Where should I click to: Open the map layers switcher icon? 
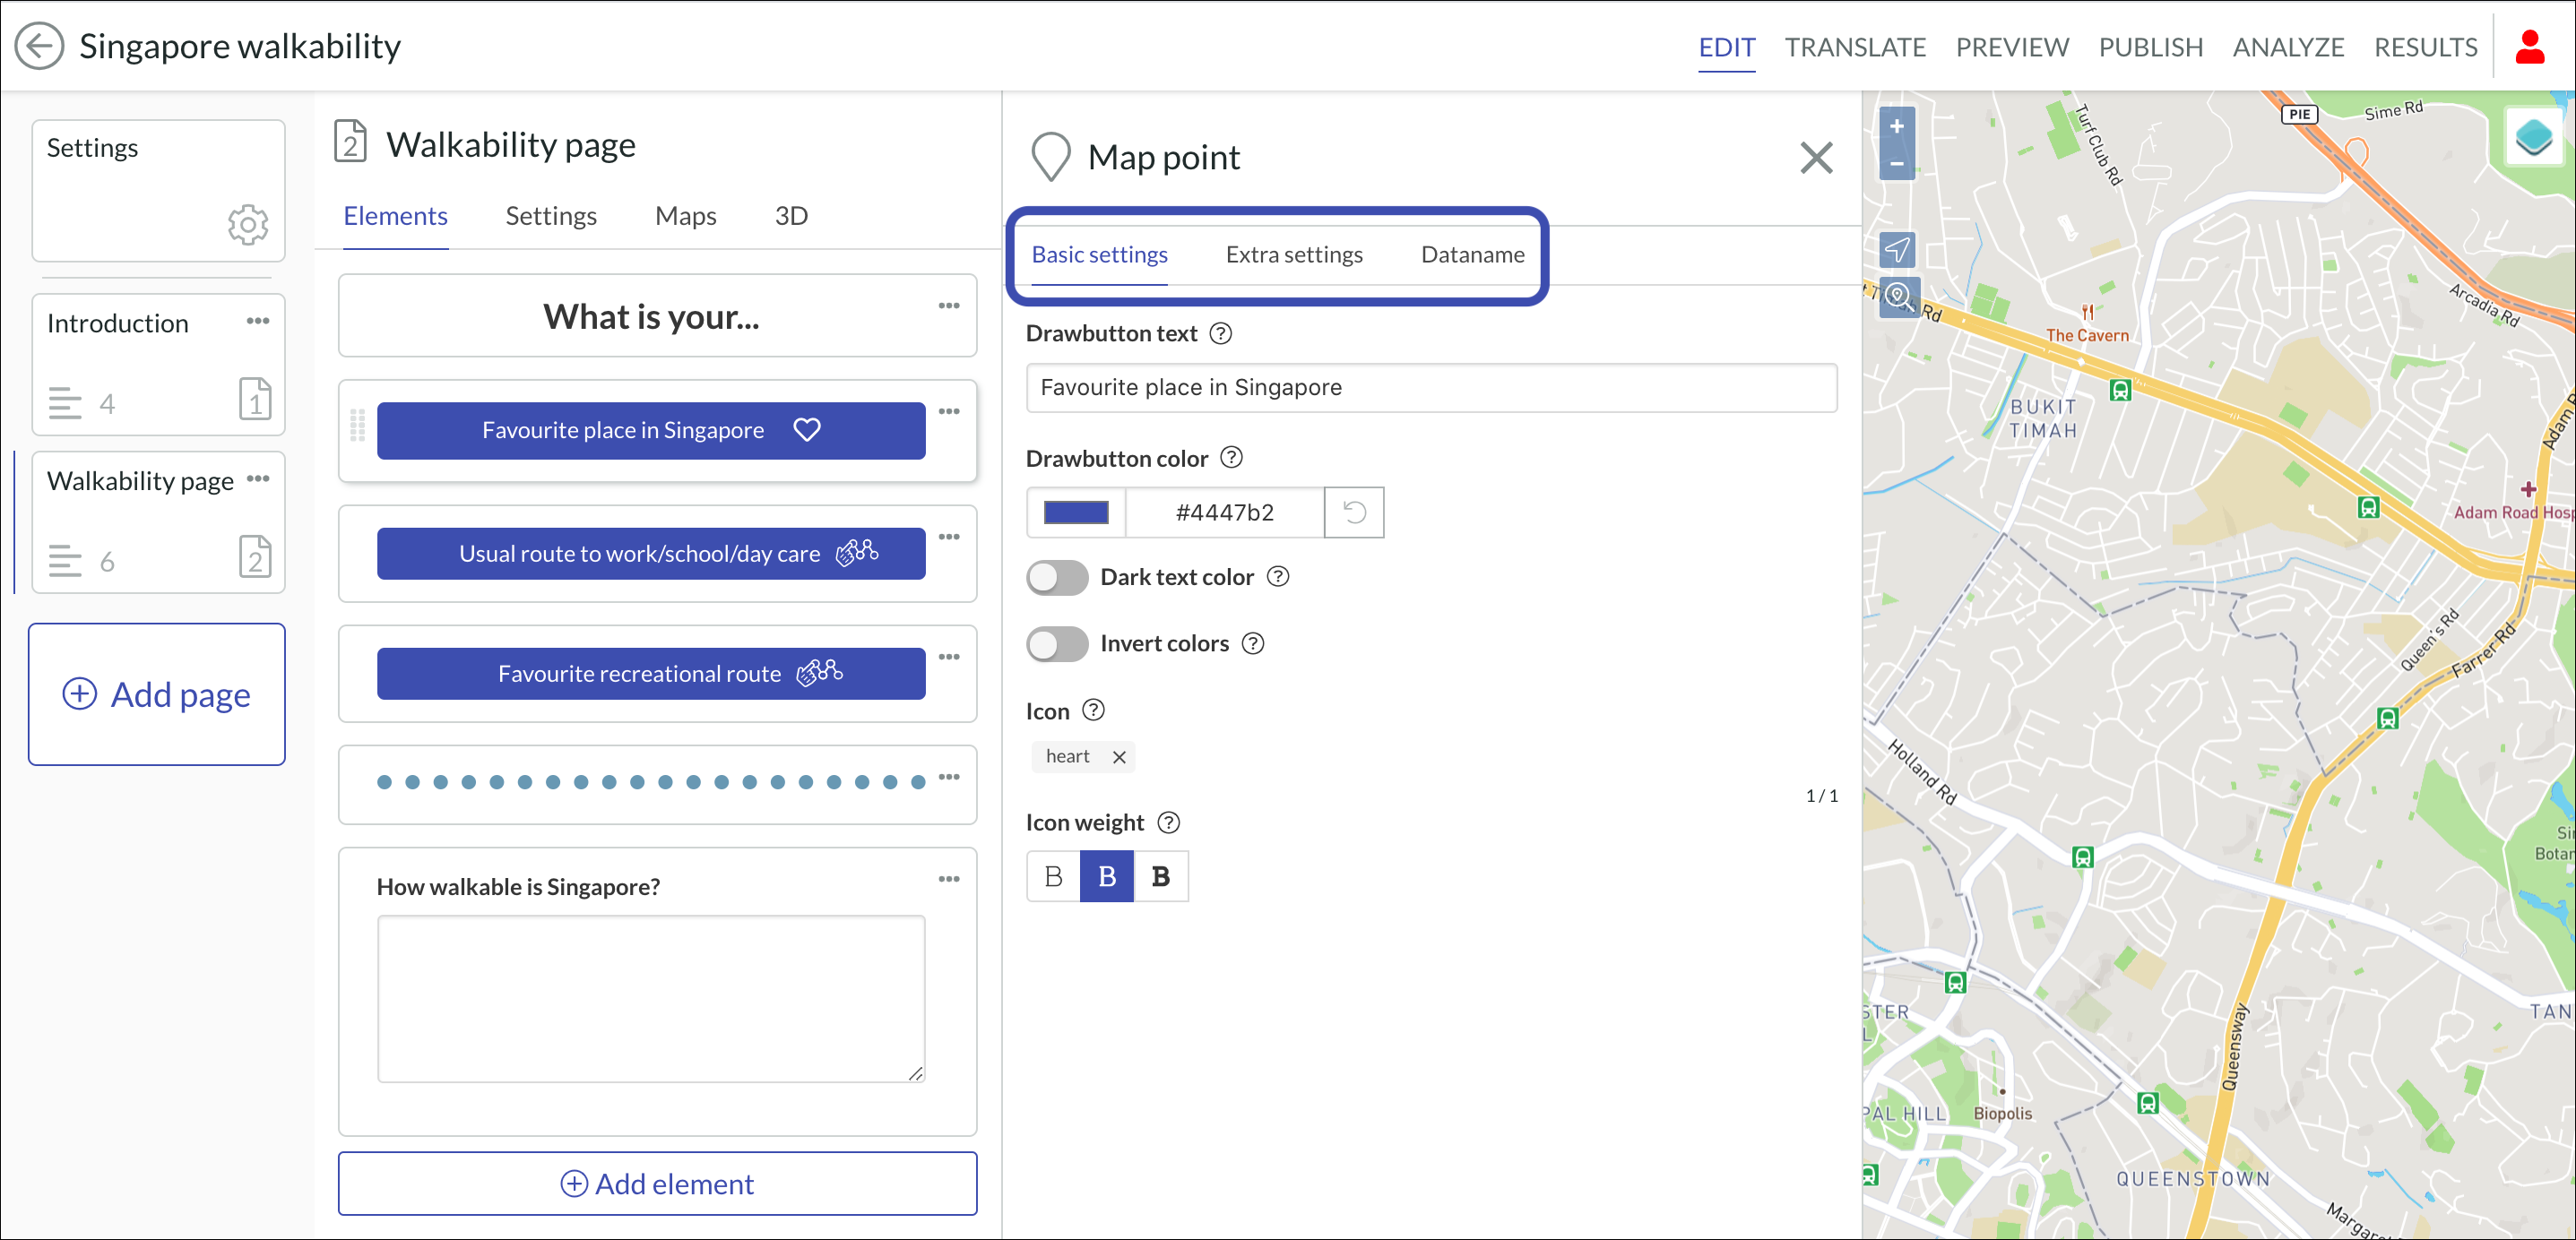[x=2533, y=136]
